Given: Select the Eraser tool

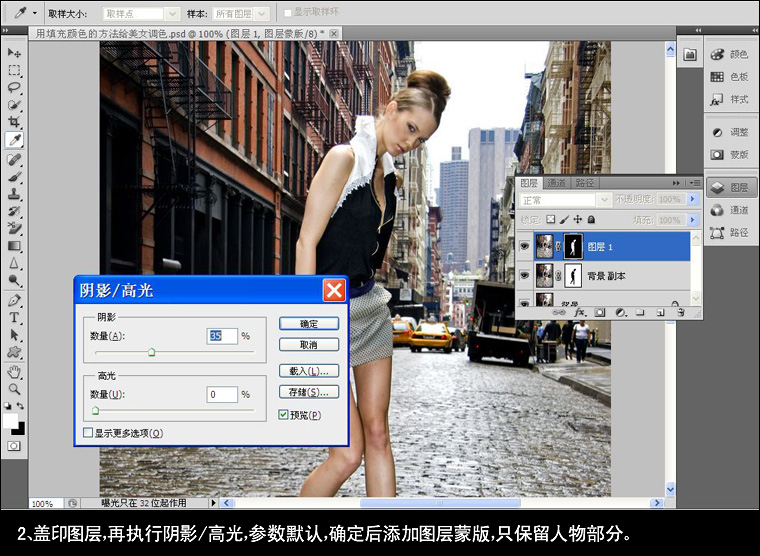Looking at the screenshot, I should 14,228.
